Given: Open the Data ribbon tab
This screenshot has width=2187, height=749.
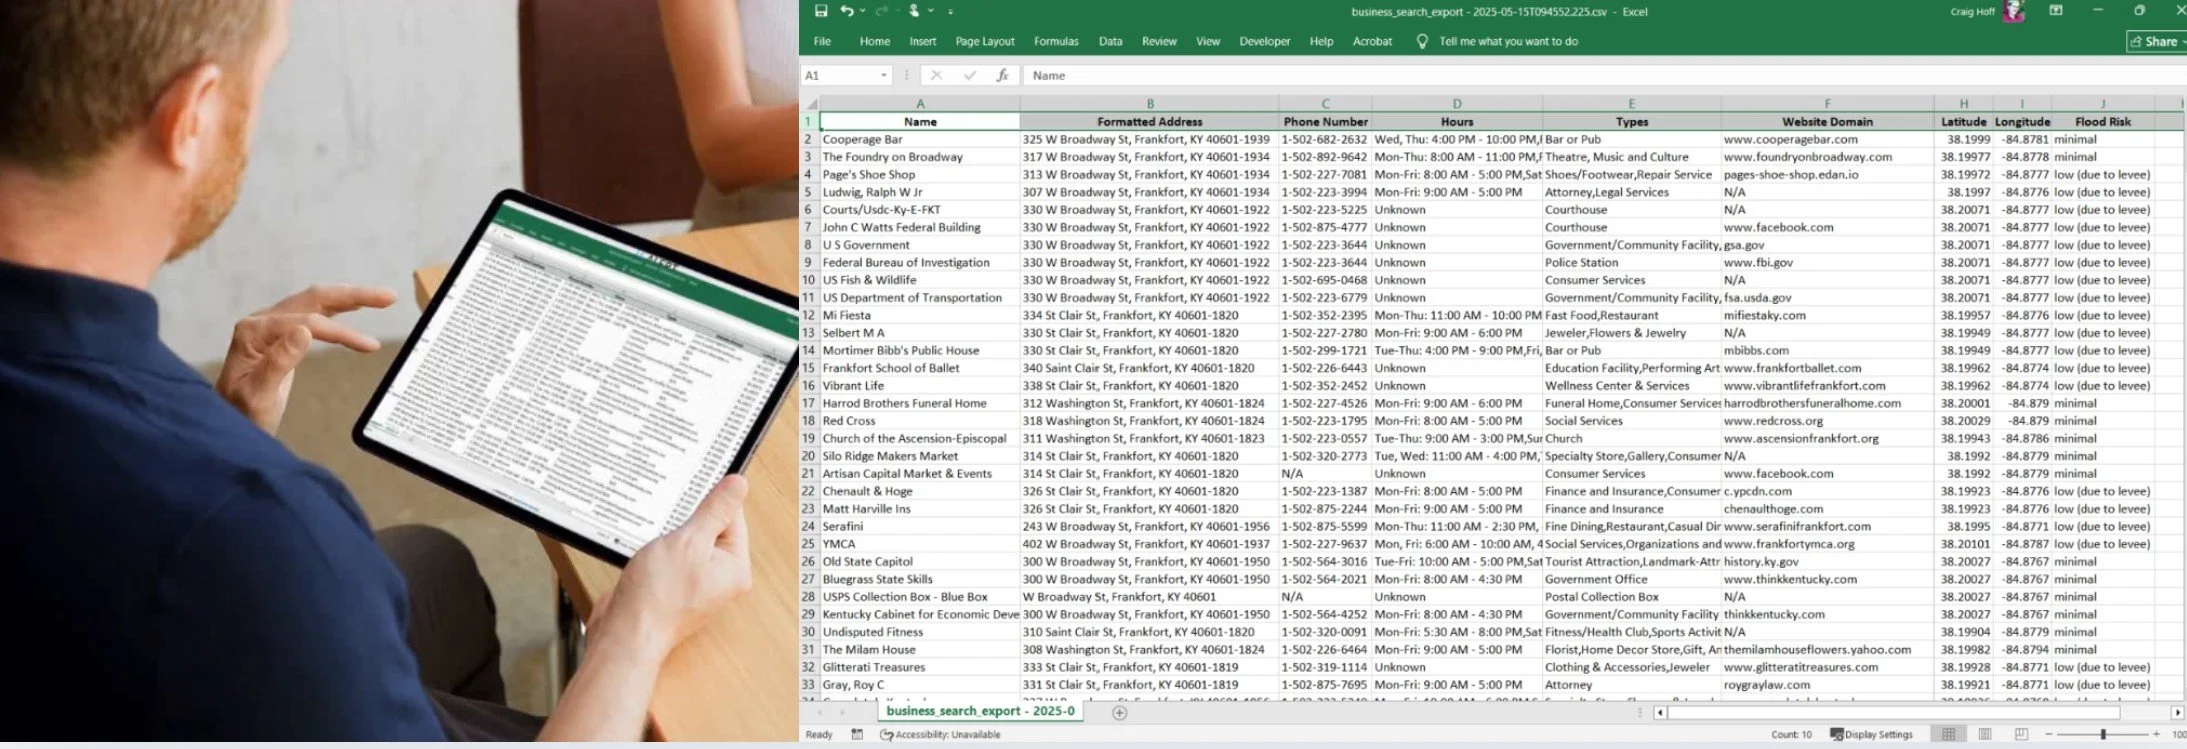Looking at the screenshot, I should click(x=1110, y=41).
